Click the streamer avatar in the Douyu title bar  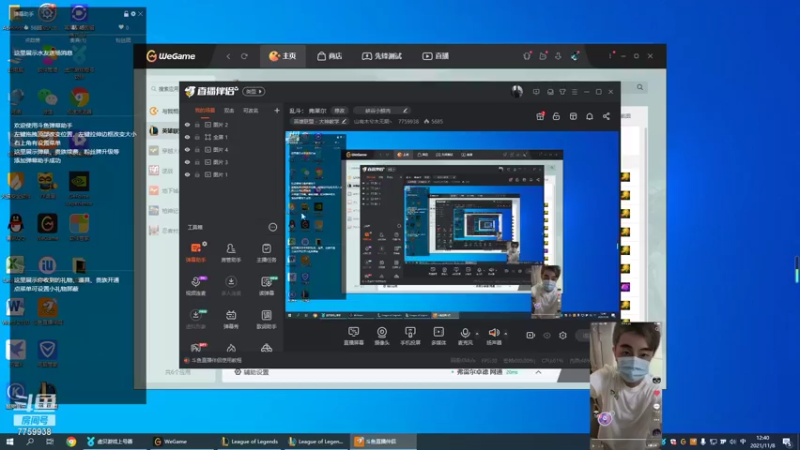(x=517, y=91)
